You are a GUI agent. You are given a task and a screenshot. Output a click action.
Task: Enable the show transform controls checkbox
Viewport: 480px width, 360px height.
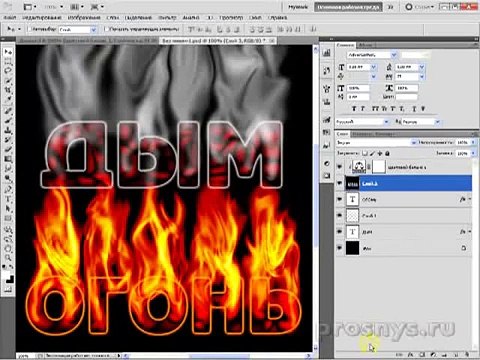tap(106, 29)
